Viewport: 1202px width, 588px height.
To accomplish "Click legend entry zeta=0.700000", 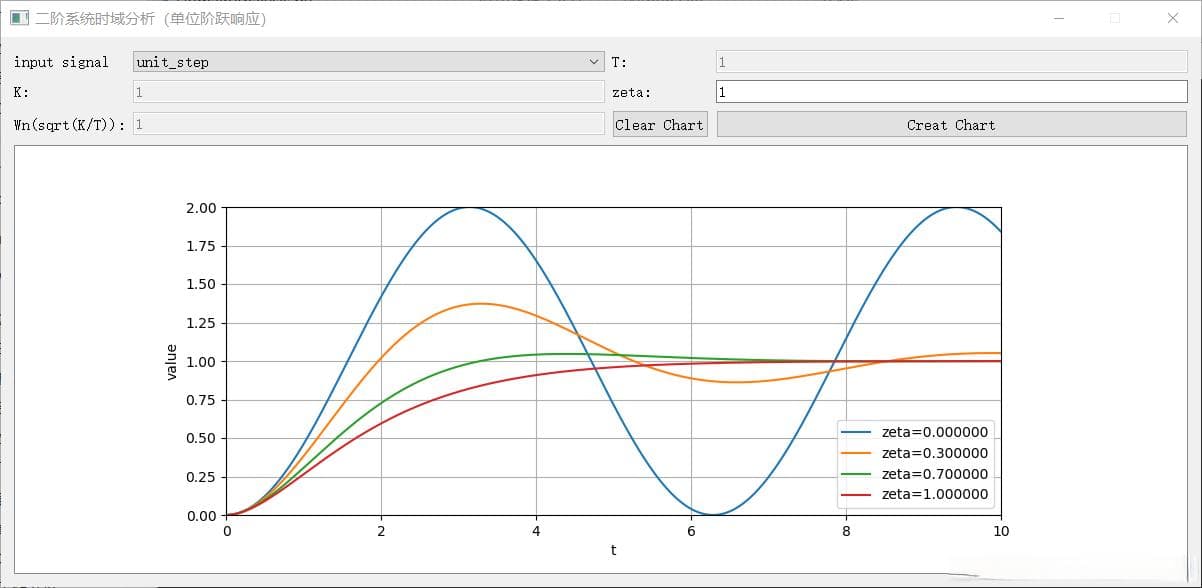I will tap(915, 474).
